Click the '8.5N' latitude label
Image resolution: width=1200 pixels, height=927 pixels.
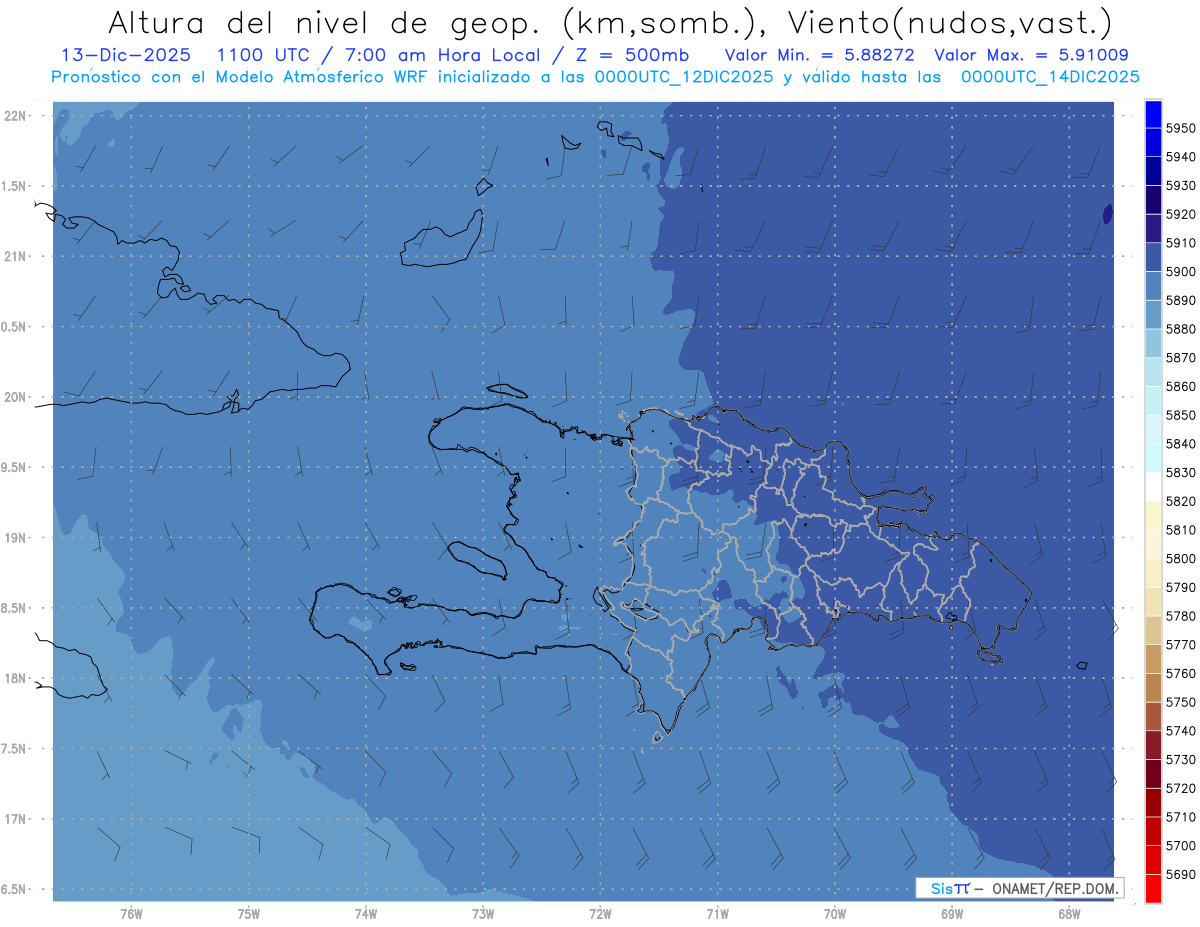coord(15,608)
